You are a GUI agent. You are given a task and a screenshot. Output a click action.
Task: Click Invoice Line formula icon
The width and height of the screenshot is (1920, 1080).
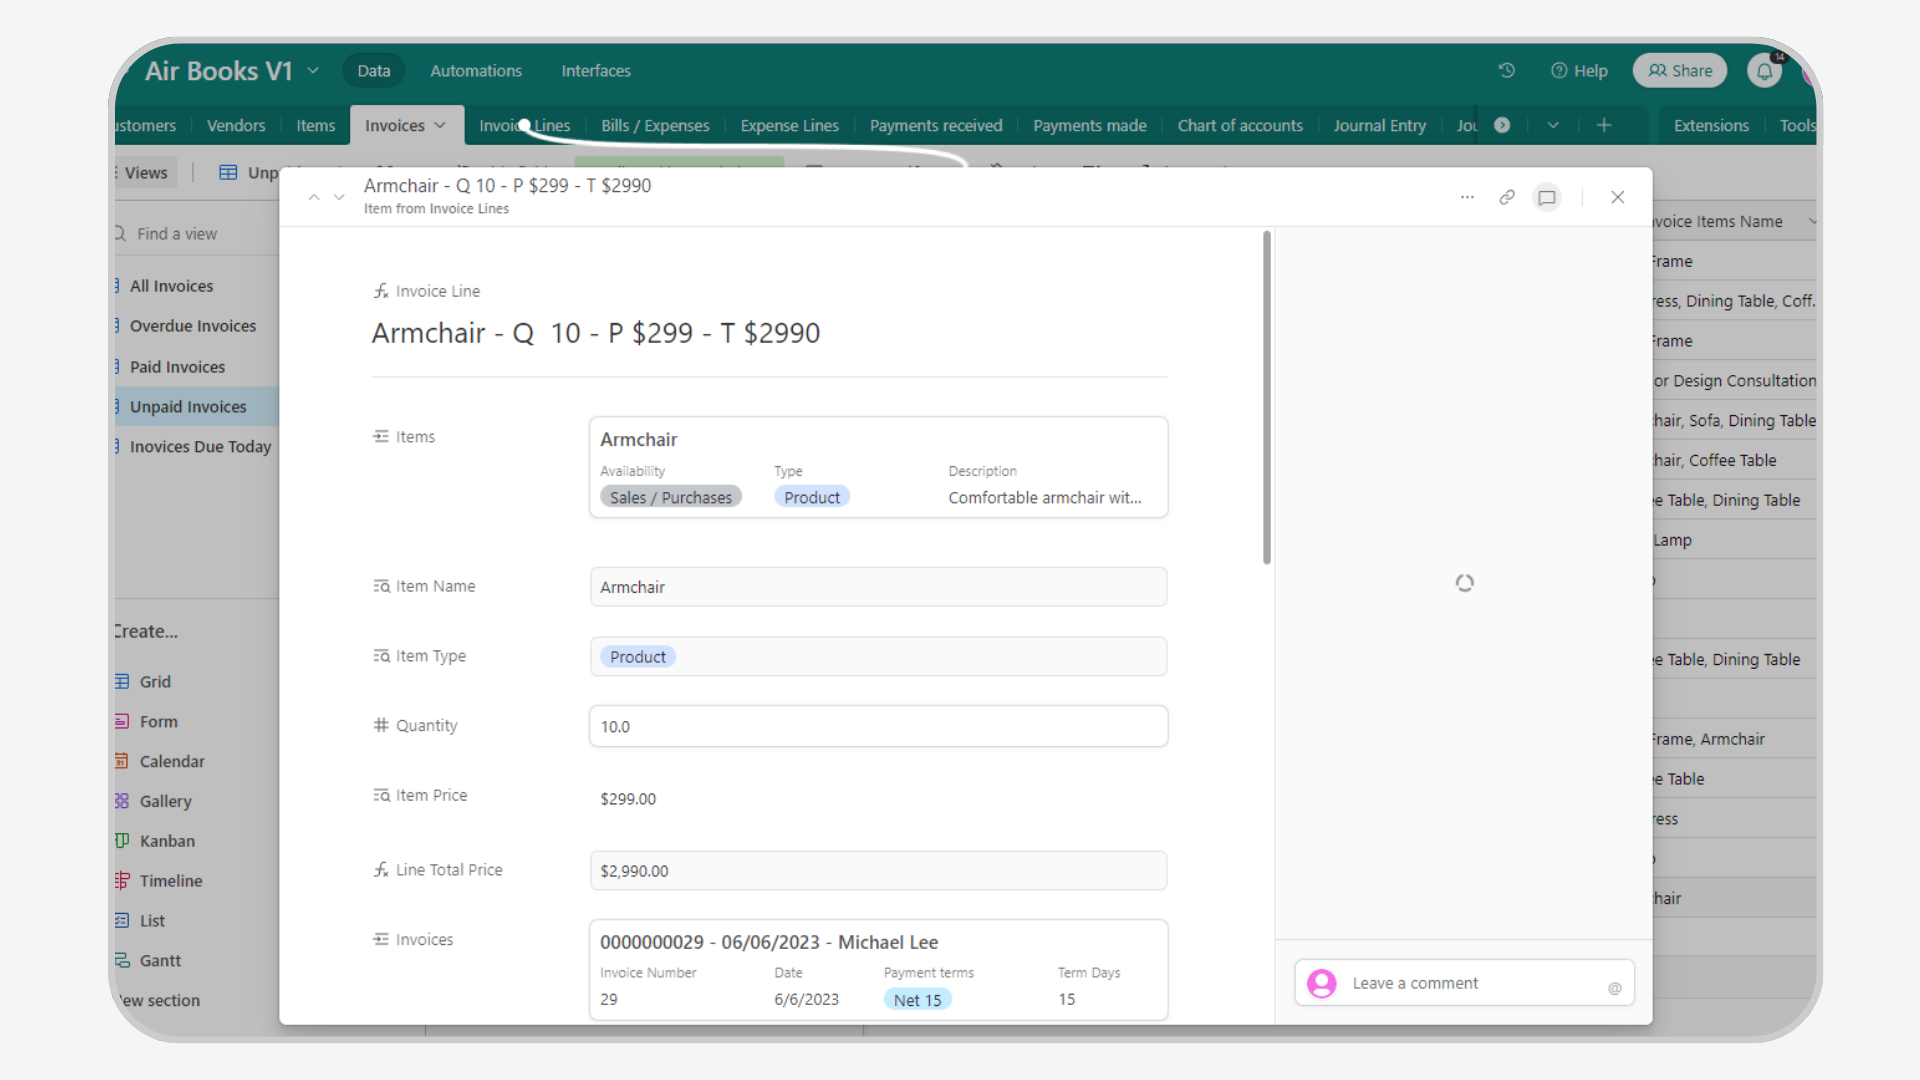[381, 291]
